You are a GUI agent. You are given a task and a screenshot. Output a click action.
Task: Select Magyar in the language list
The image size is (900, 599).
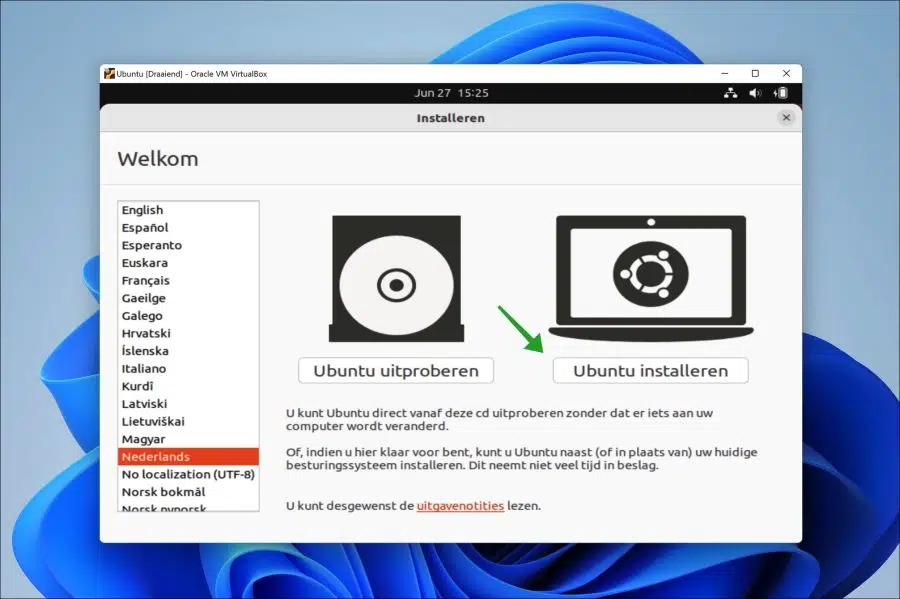click(188, 439)
